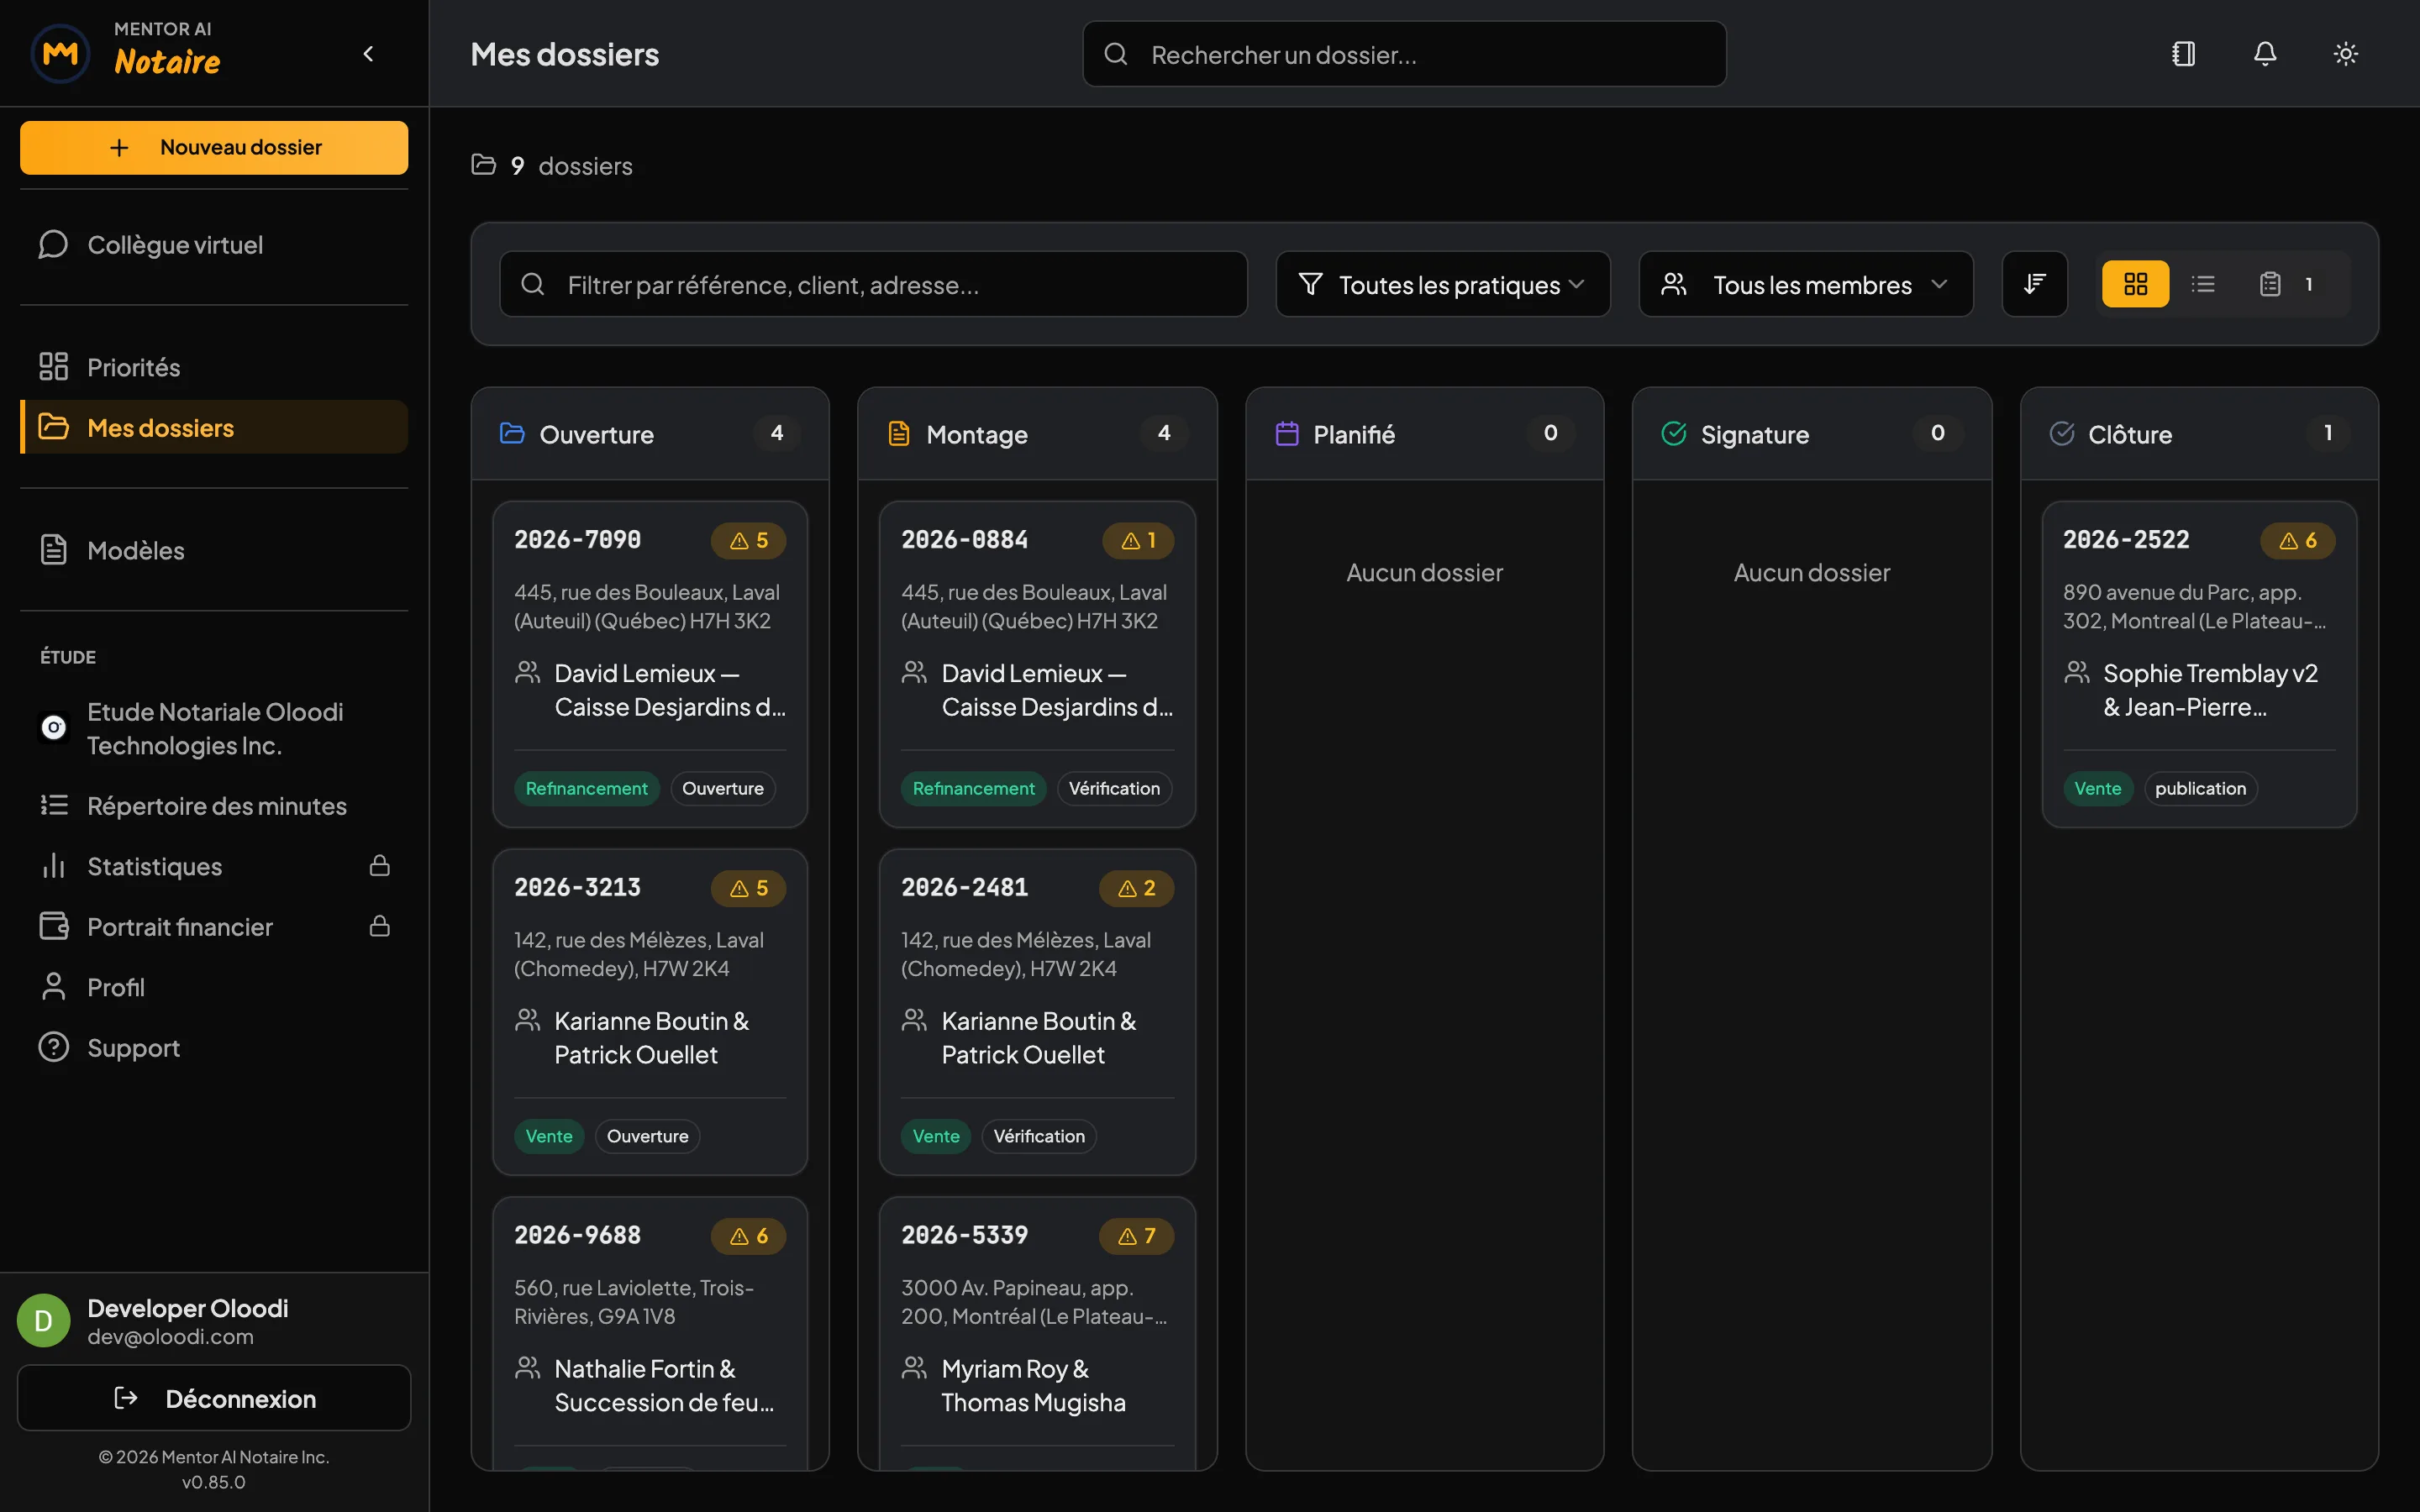Open Support page

pyautogui.click(x=214, y=1048)
